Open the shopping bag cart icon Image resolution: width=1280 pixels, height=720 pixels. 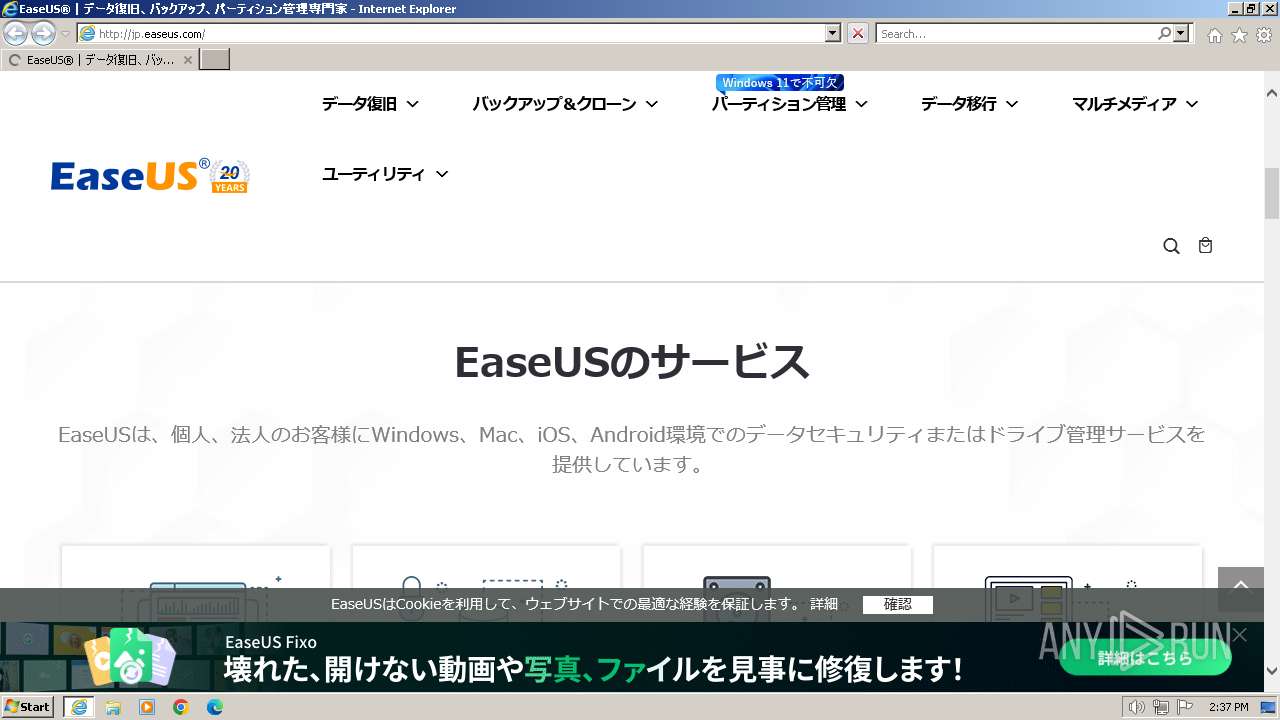click(1205, 245)
